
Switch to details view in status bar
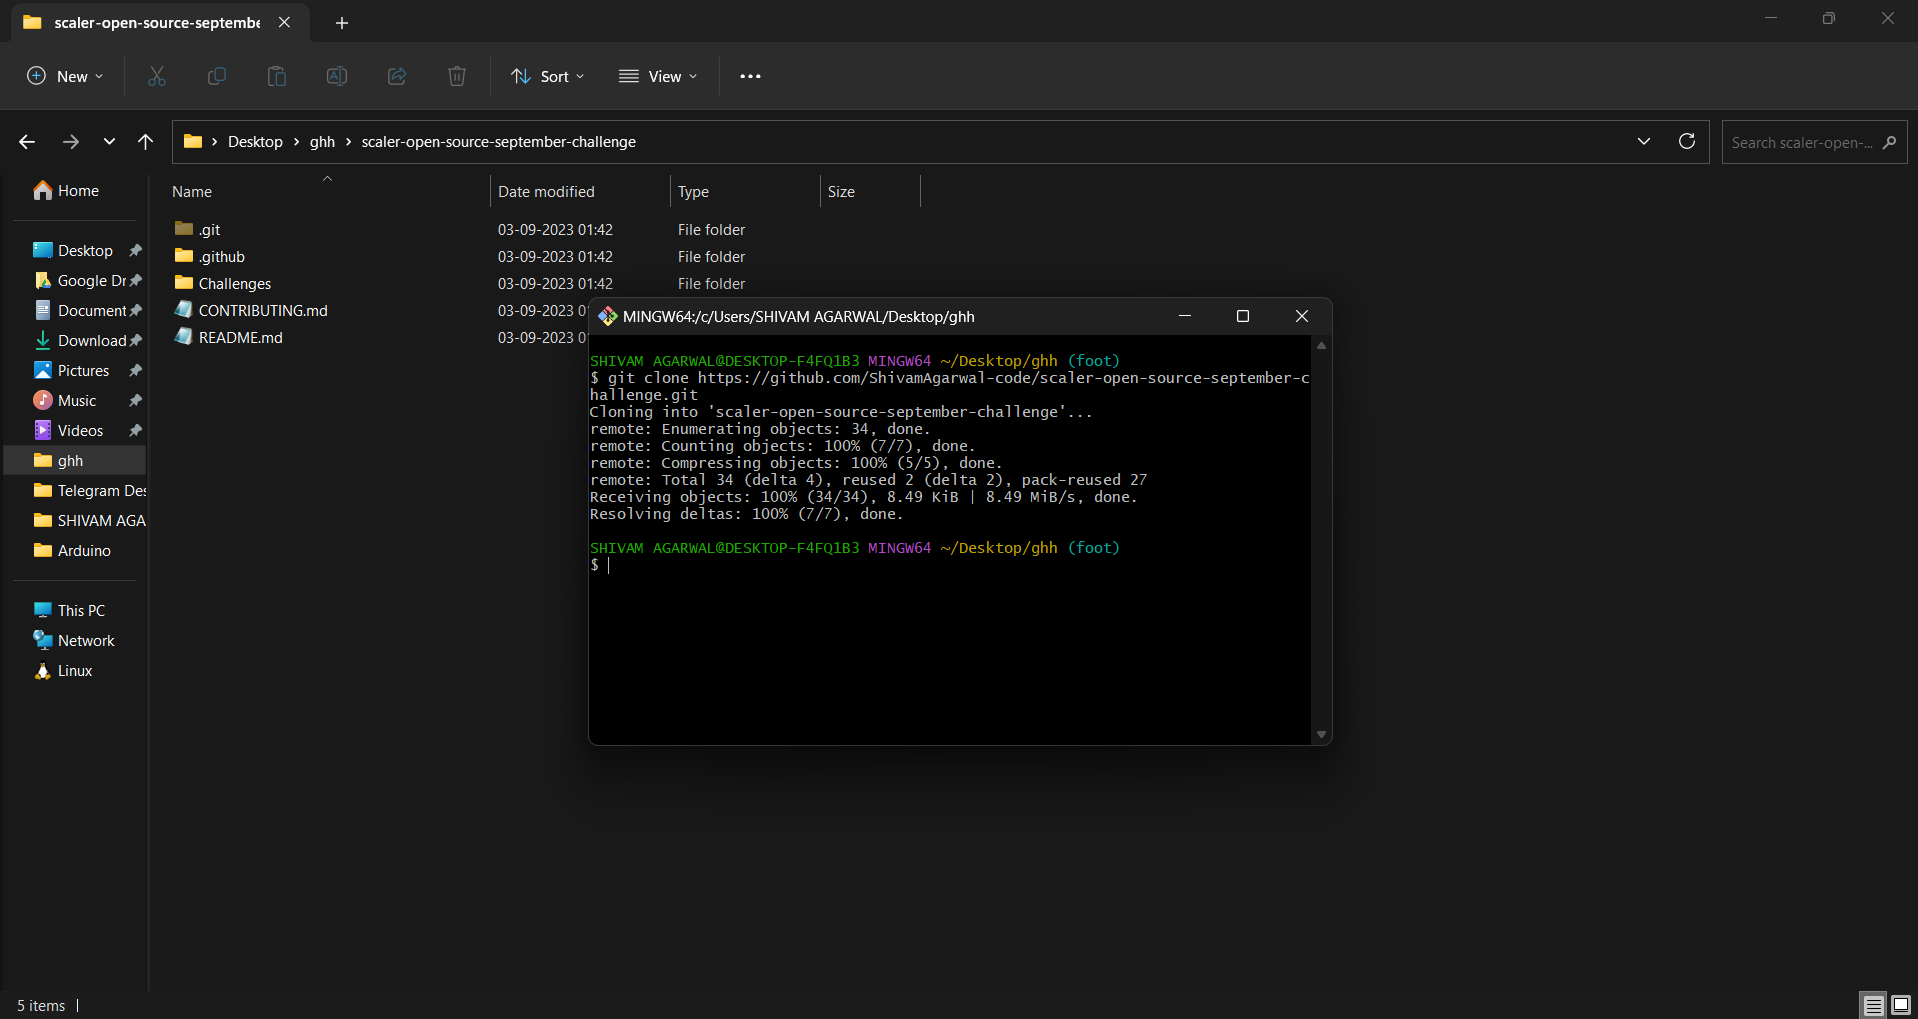coord(1872,1005)
